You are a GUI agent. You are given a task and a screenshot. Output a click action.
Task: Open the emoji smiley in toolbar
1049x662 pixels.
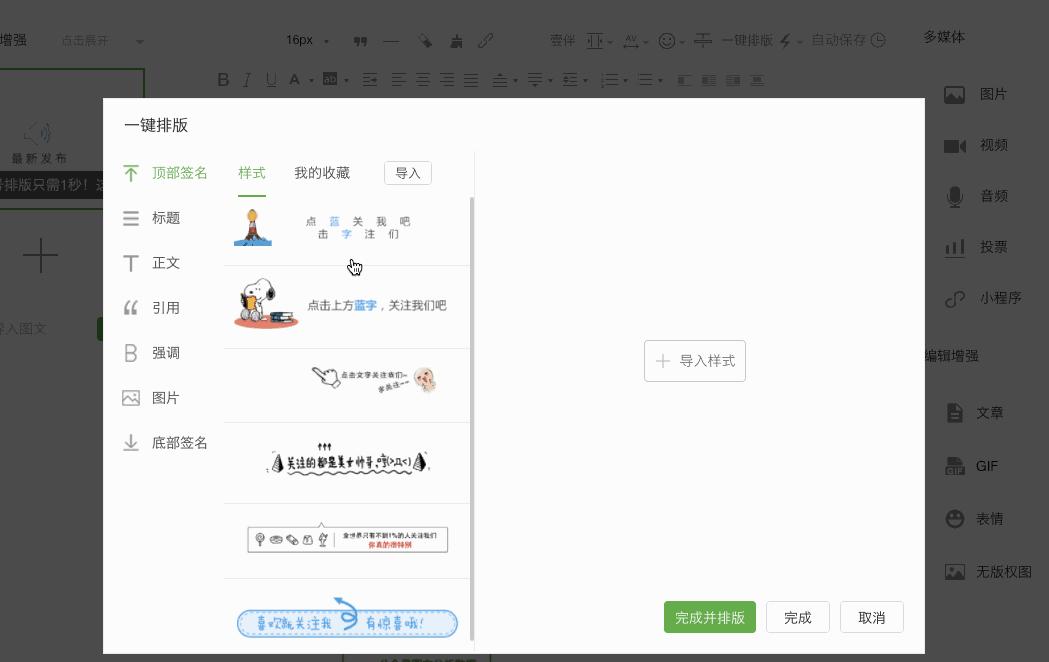click(666, 41)
